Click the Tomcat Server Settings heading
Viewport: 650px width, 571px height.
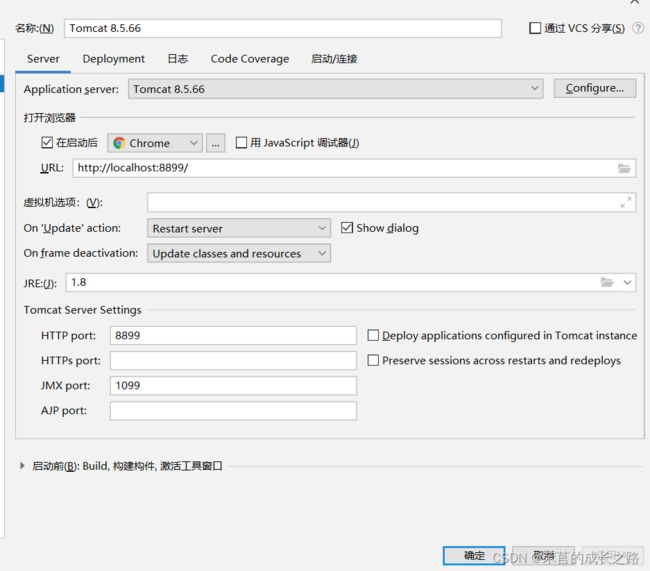tap(82, 310)
